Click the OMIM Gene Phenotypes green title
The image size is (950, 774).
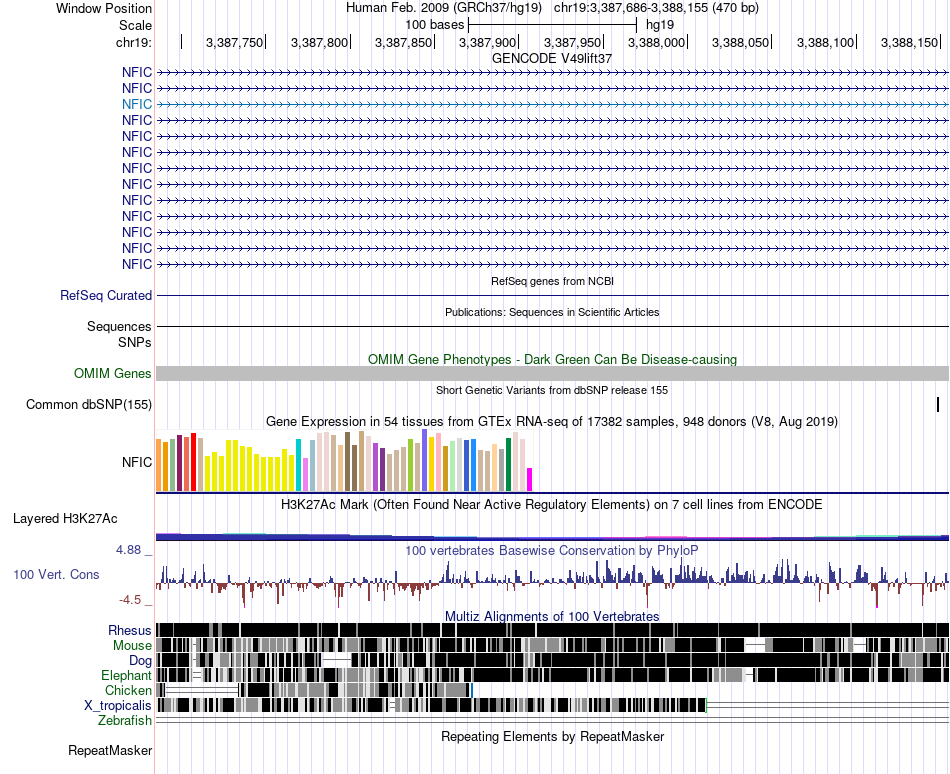[x=553, y=359]
